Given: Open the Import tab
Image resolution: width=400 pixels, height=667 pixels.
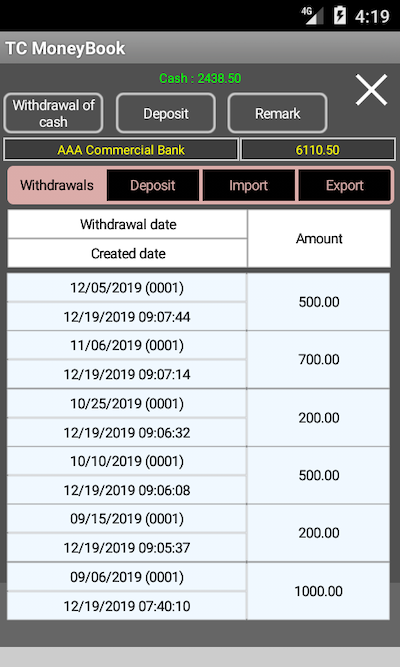Looking at the screenshot, I should 249,185.
